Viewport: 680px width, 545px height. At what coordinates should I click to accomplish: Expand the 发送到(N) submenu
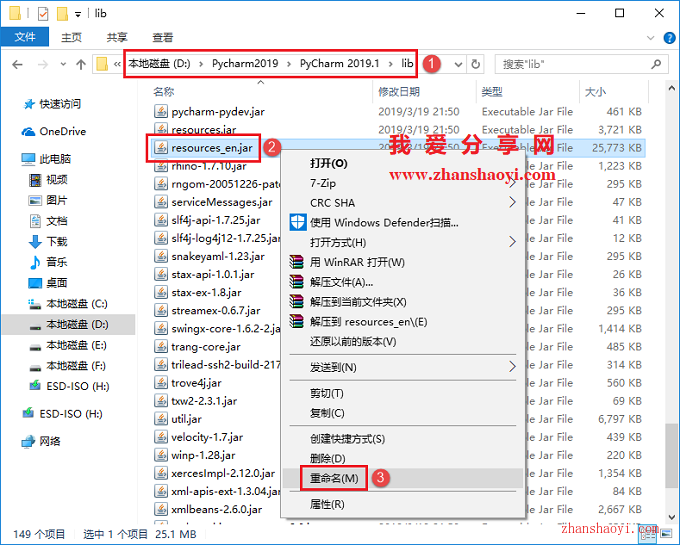tap(512, 367)
